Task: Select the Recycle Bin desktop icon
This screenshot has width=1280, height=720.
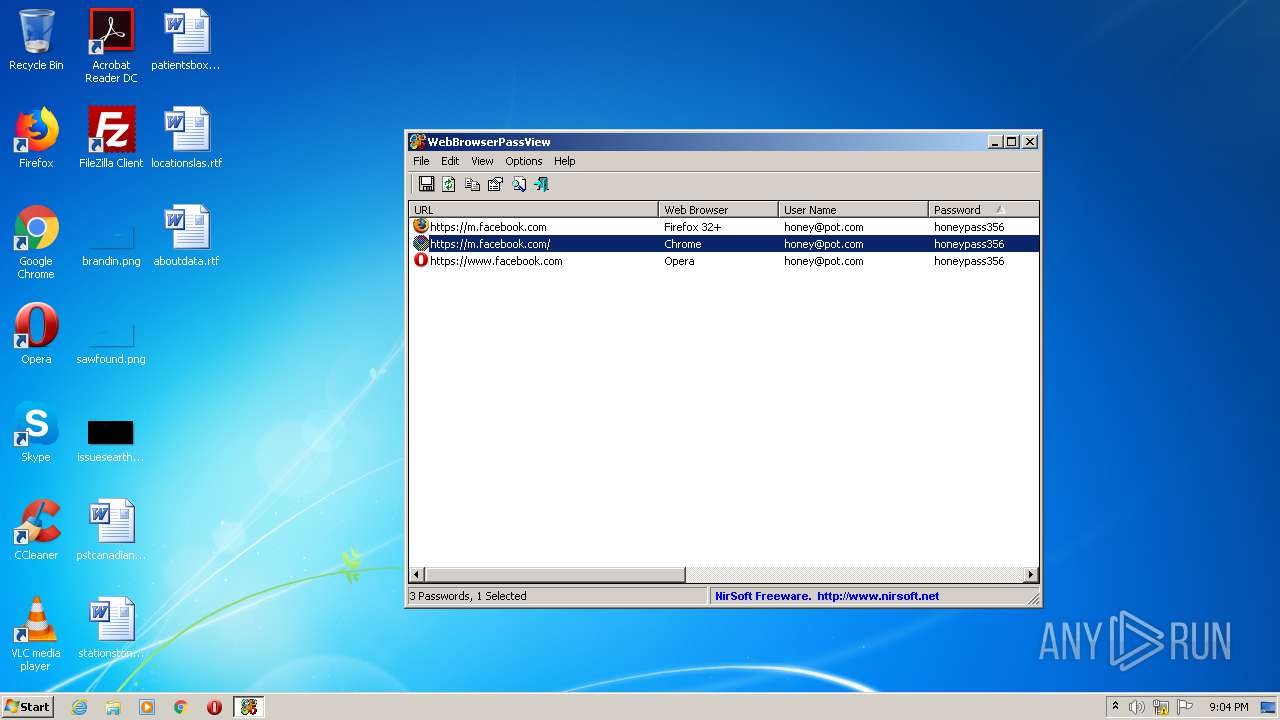Action: pos(36,40)
